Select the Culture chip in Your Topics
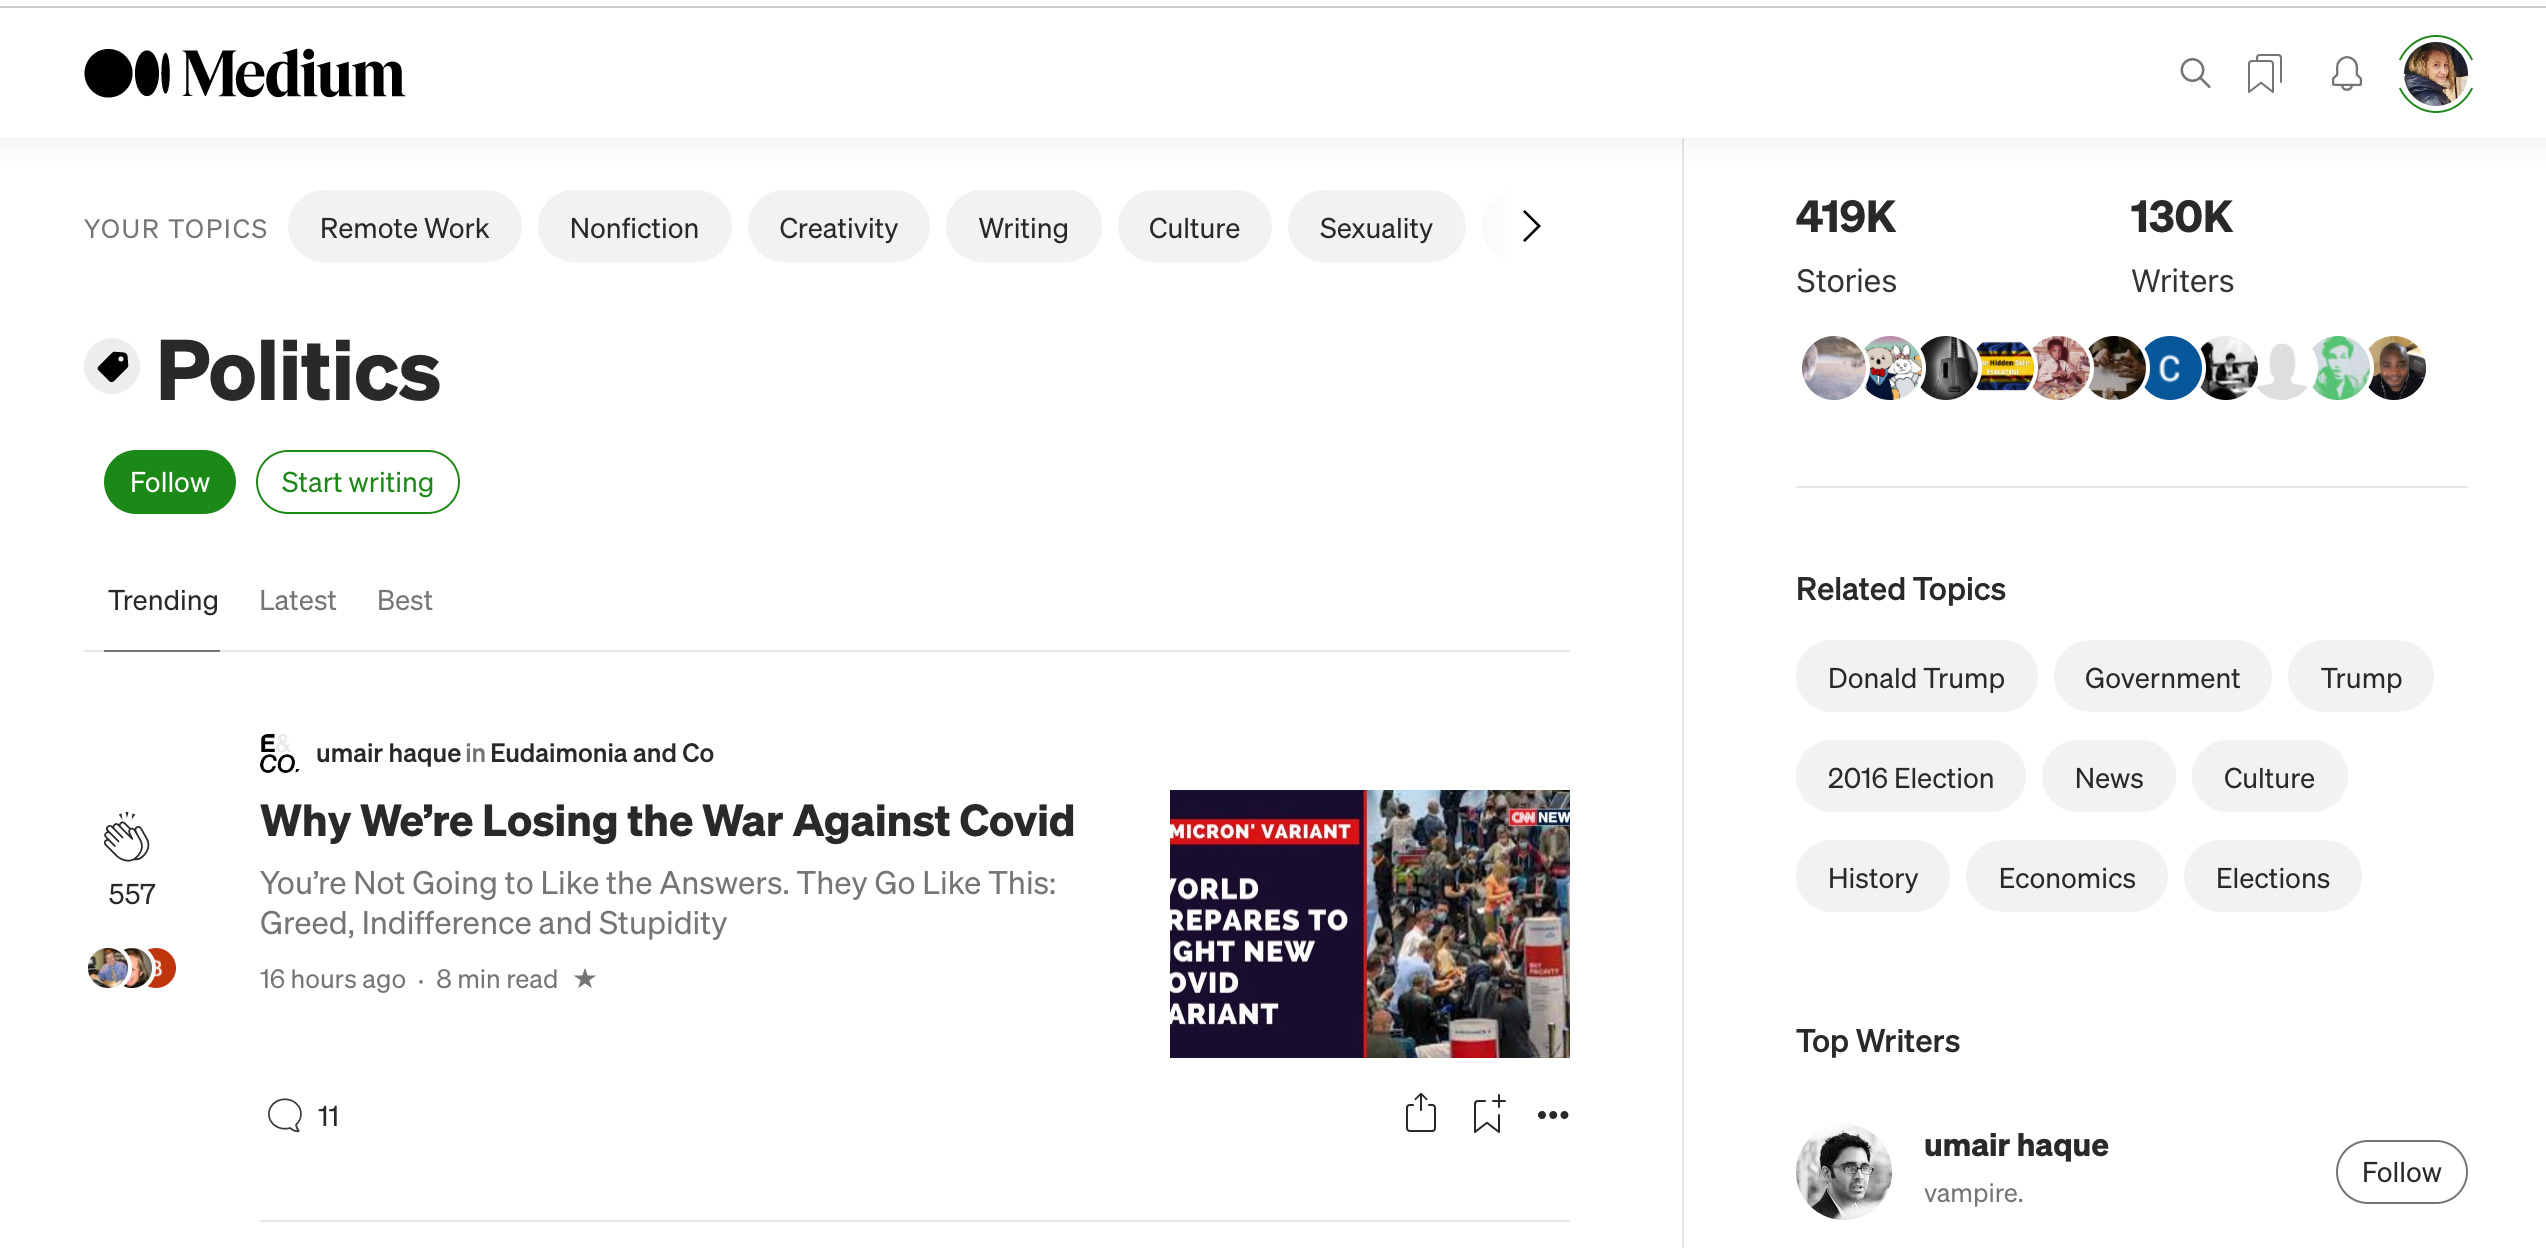 (1194, 227)
